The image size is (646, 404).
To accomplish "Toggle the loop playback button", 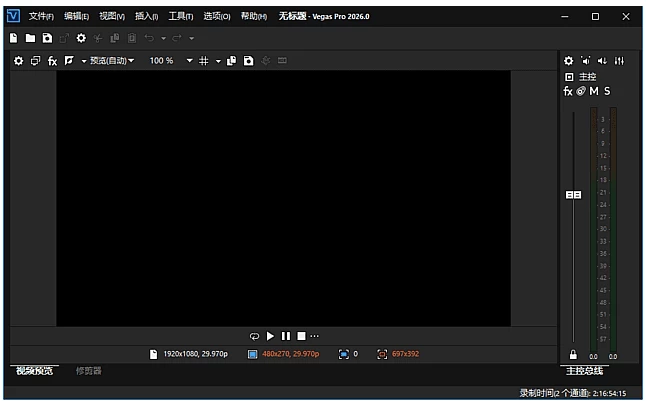I will pyautogui.click(x=255, y=336).
